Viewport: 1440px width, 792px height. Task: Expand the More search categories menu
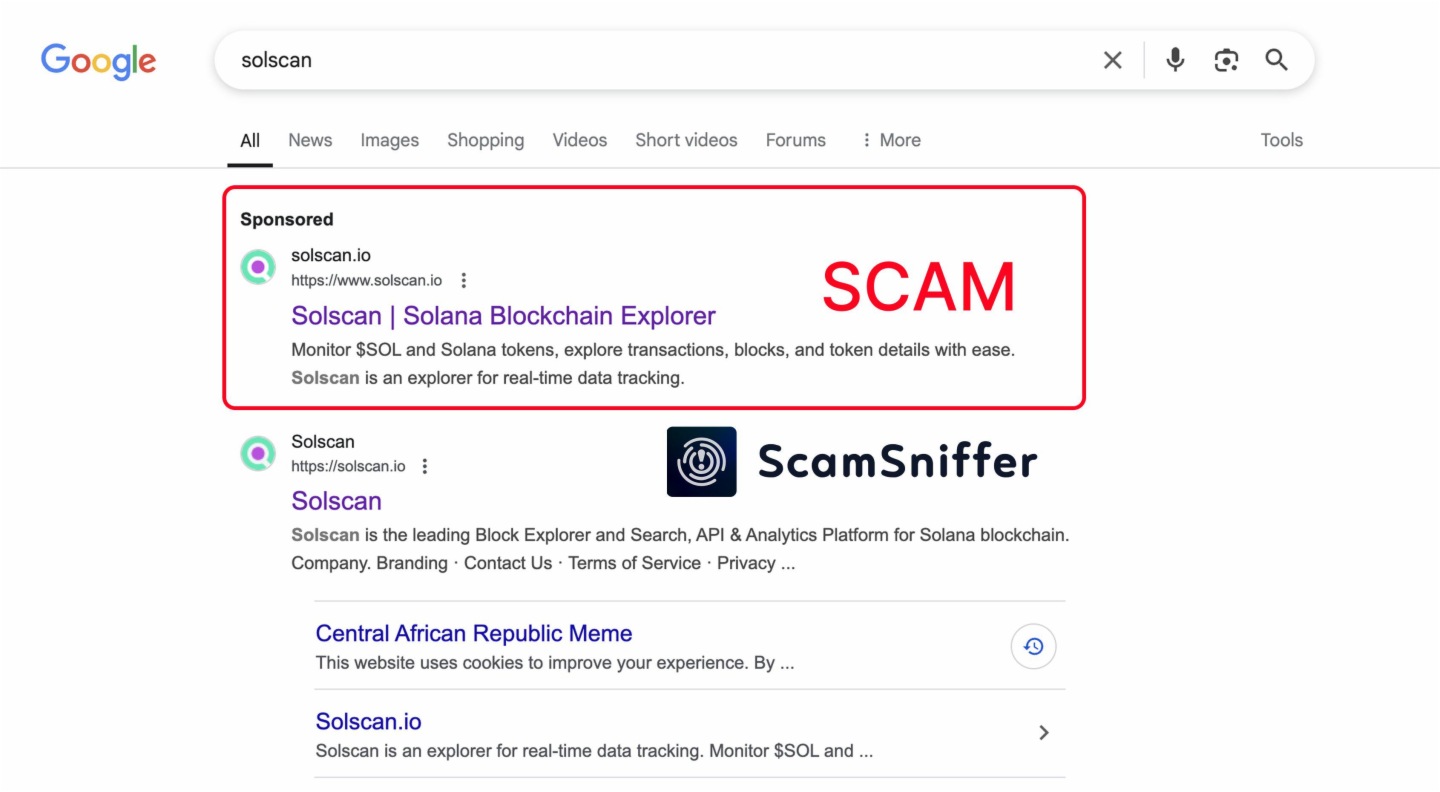[x=889, y=140]
